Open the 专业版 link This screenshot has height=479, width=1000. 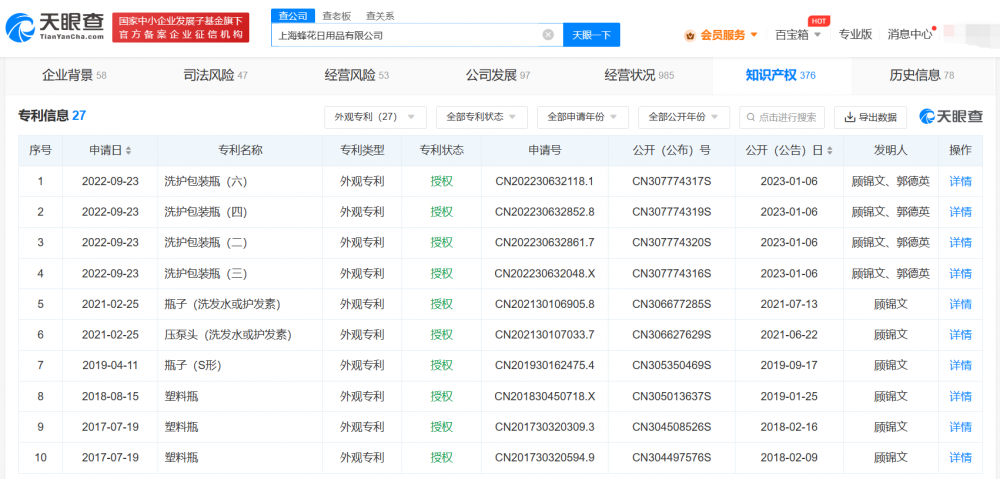click(x=855, y=35)
